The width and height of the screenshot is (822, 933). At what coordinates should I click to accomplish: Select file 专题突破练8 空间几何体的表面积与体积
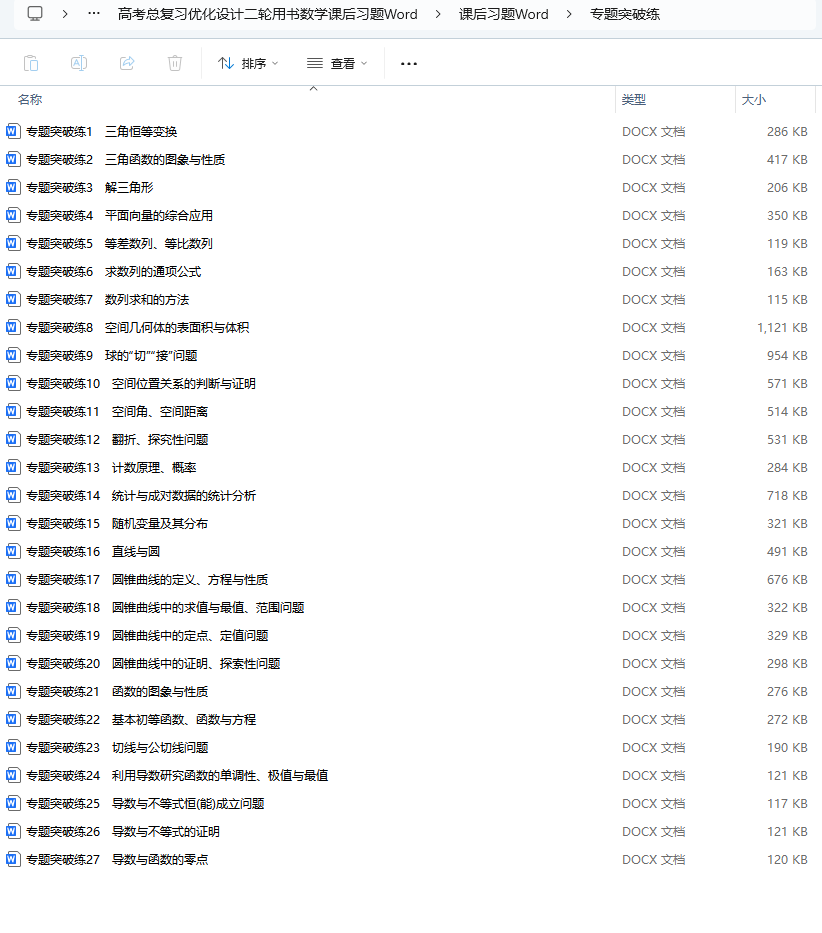pyautogui.click(x=137, y=327)
